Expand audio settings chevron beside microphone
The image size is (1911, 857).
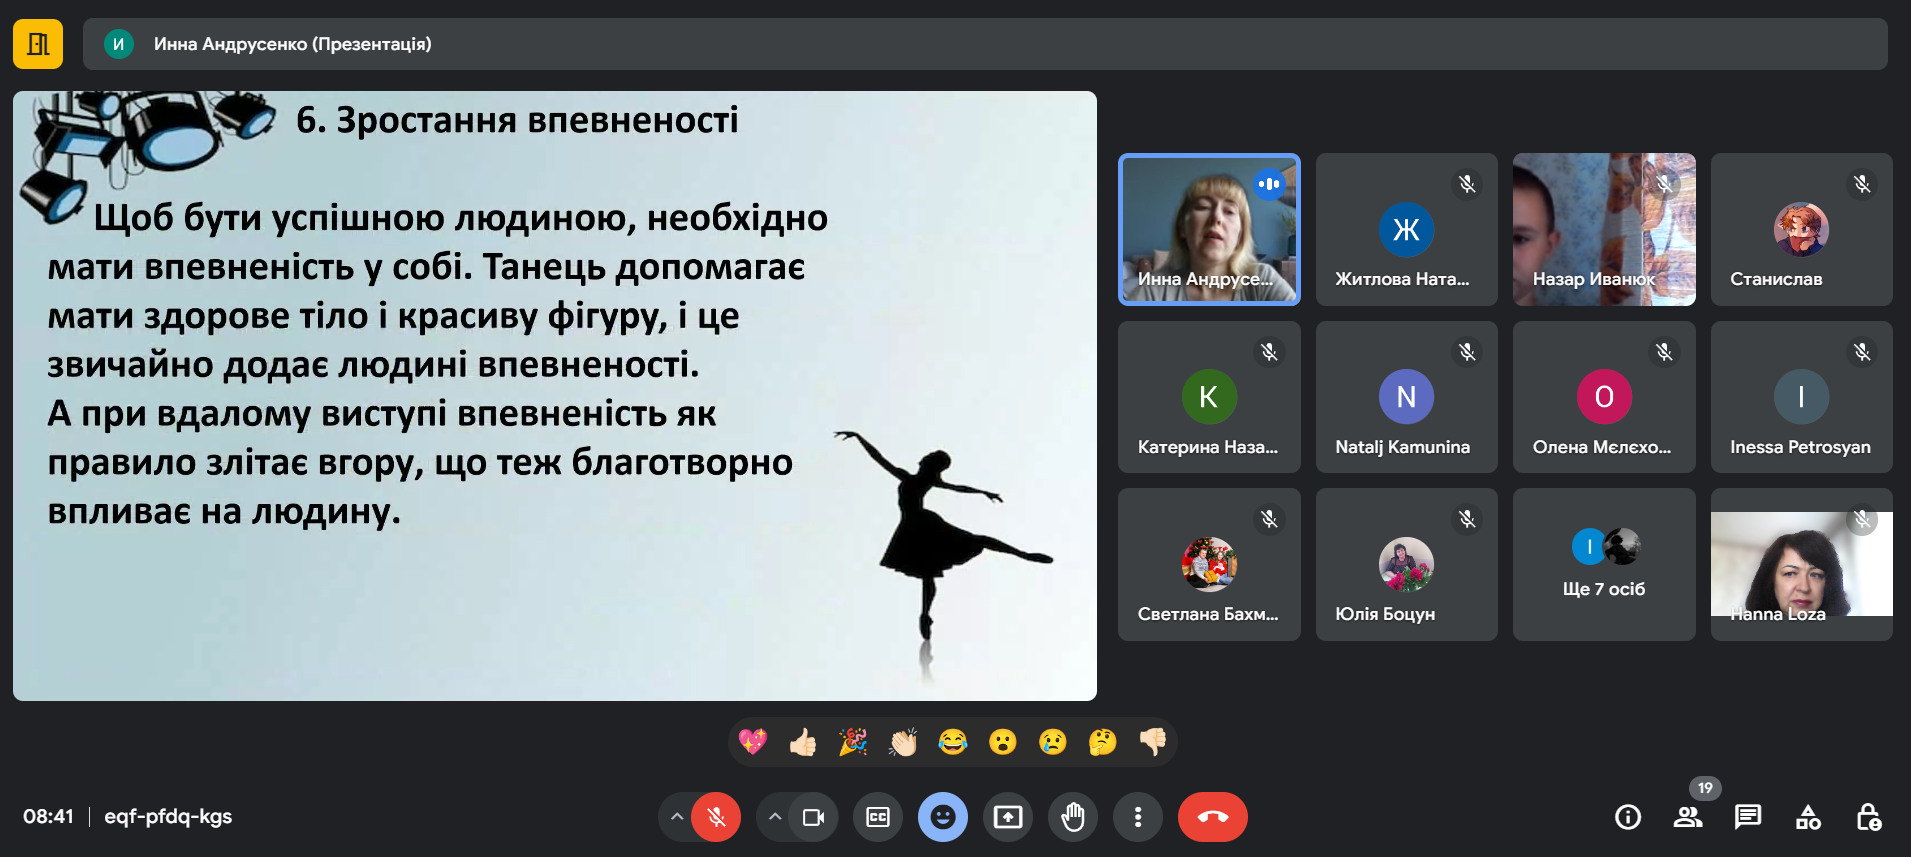coord(677,817)
